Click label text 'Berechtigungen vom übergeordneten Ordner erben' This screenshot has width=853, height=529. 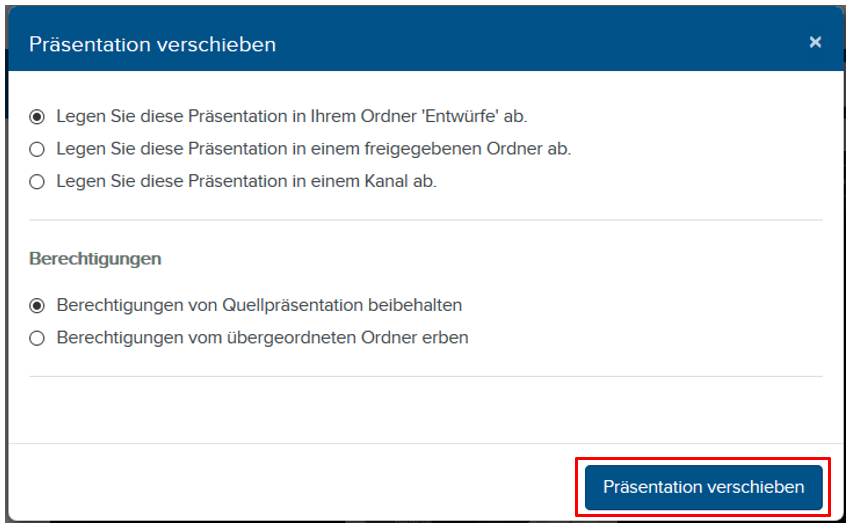click(262, 338)
